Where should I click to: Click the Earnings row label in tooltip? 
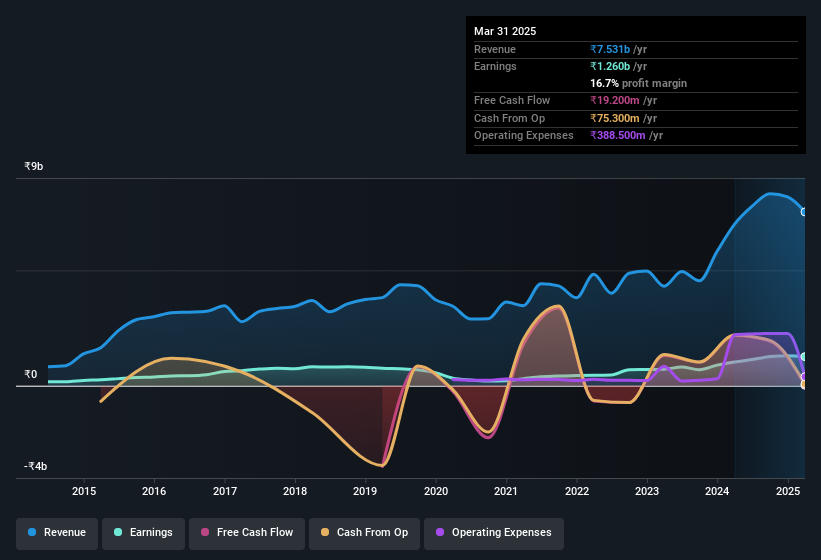[x=495, y=66]
